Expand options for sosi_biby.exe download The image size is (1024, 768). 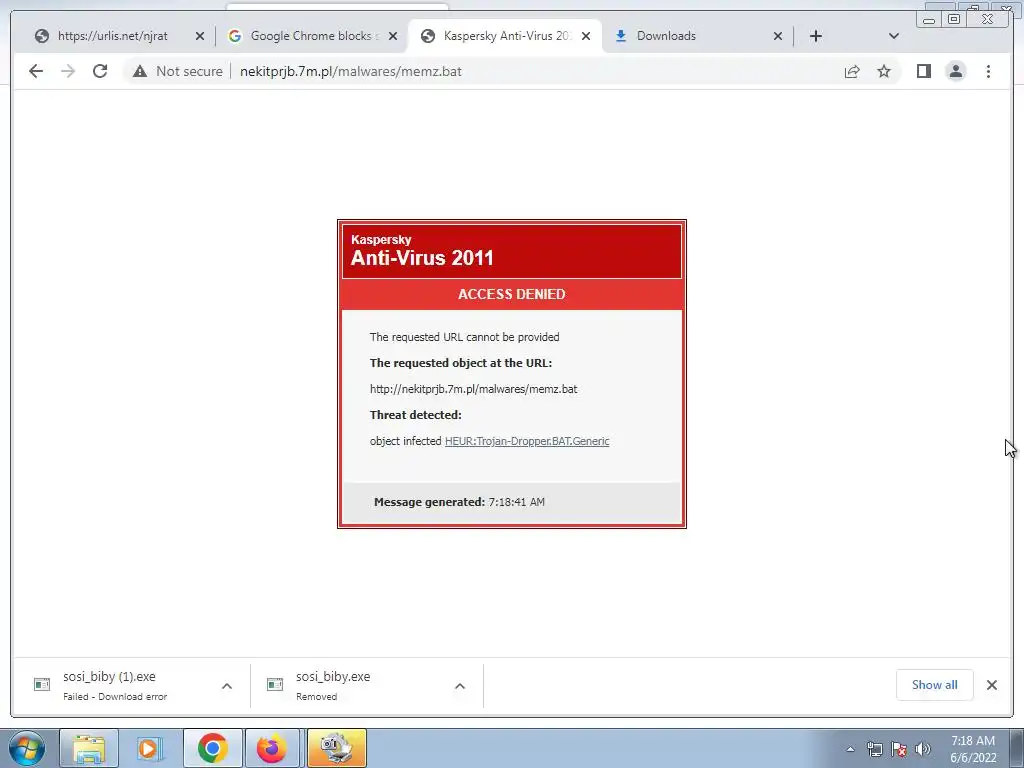point(460,686)
